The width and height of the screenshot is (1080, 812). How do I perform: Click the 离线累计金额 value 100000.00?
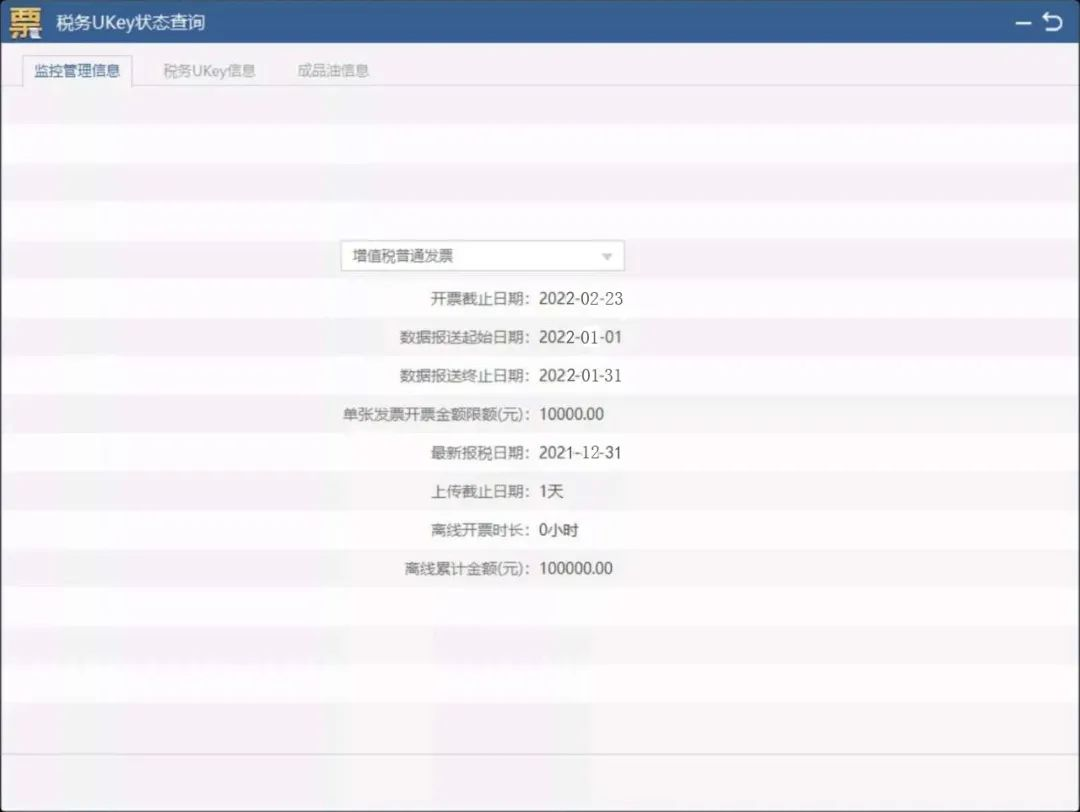577,568
